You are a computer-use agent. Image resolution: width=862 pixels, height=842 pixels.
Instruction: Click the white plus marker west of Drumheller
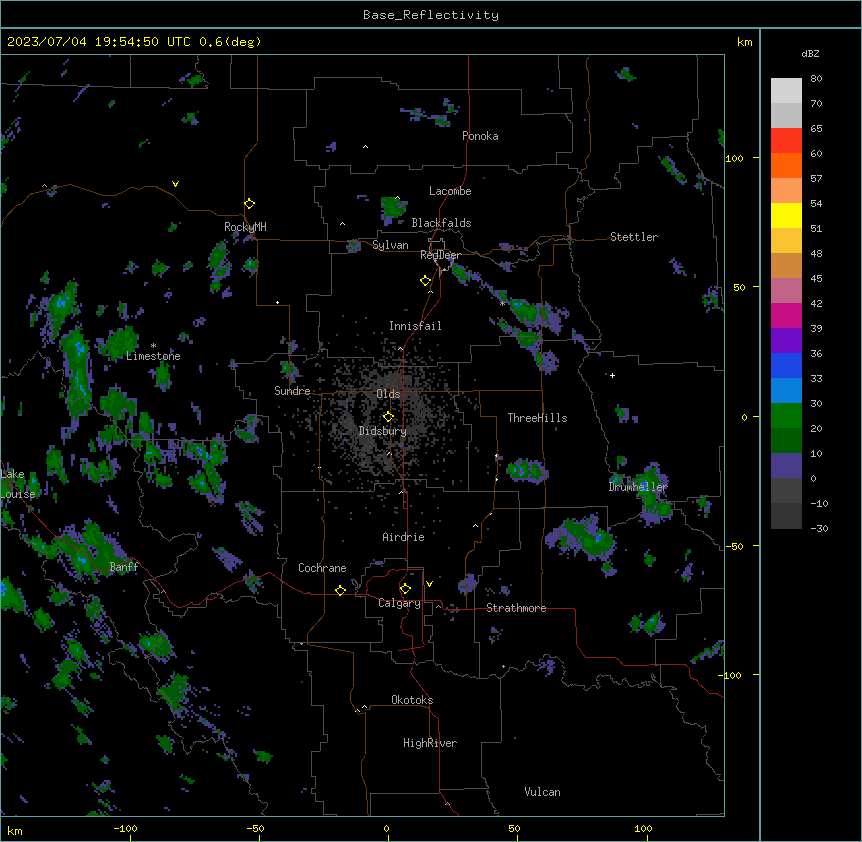point(612,375)
